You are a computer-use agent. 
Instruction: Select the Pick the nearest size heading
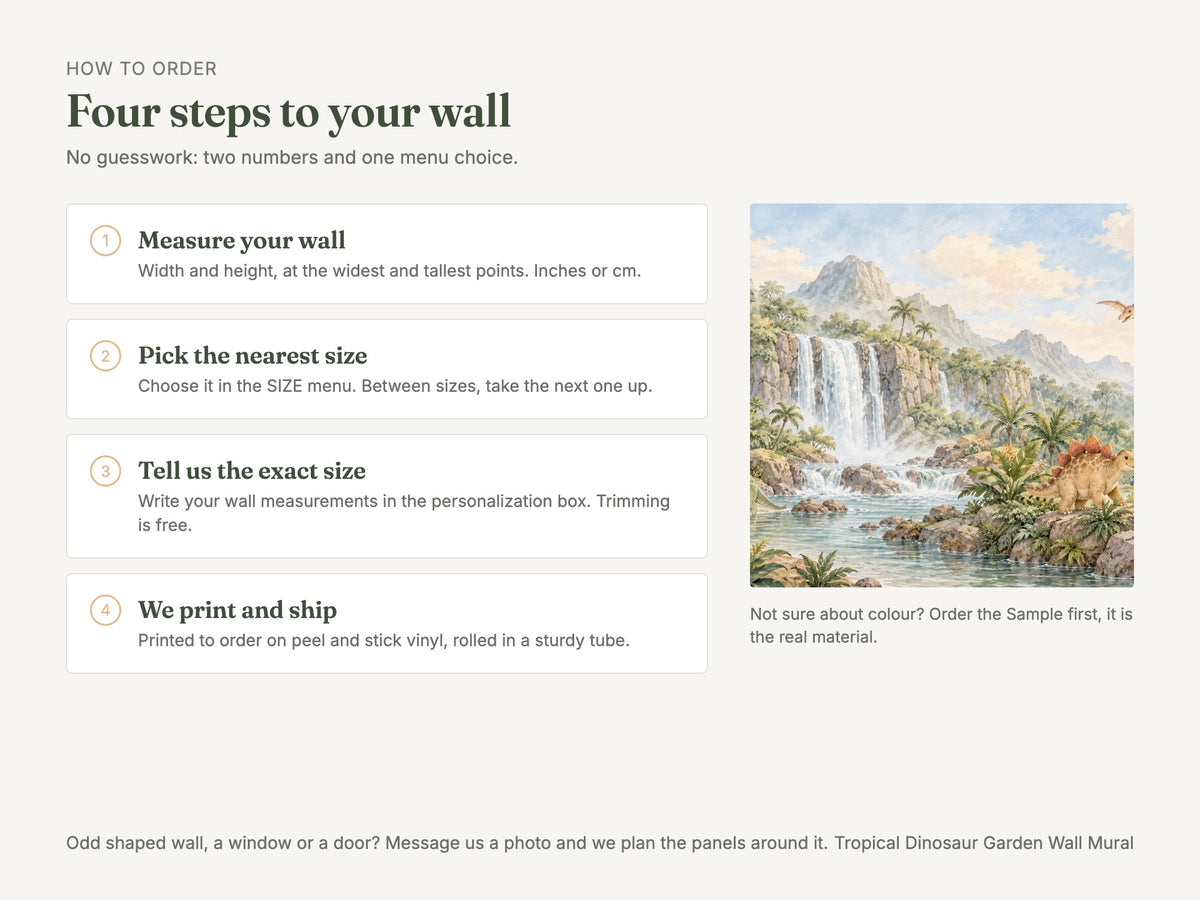pyautogui.click(x=252, y=356)
